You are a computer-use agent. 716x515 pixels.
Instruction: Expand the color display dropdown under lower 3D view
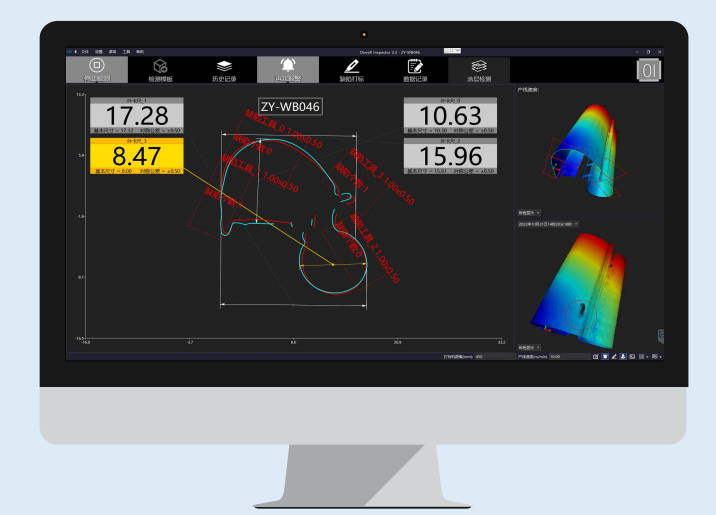point(529,347)
